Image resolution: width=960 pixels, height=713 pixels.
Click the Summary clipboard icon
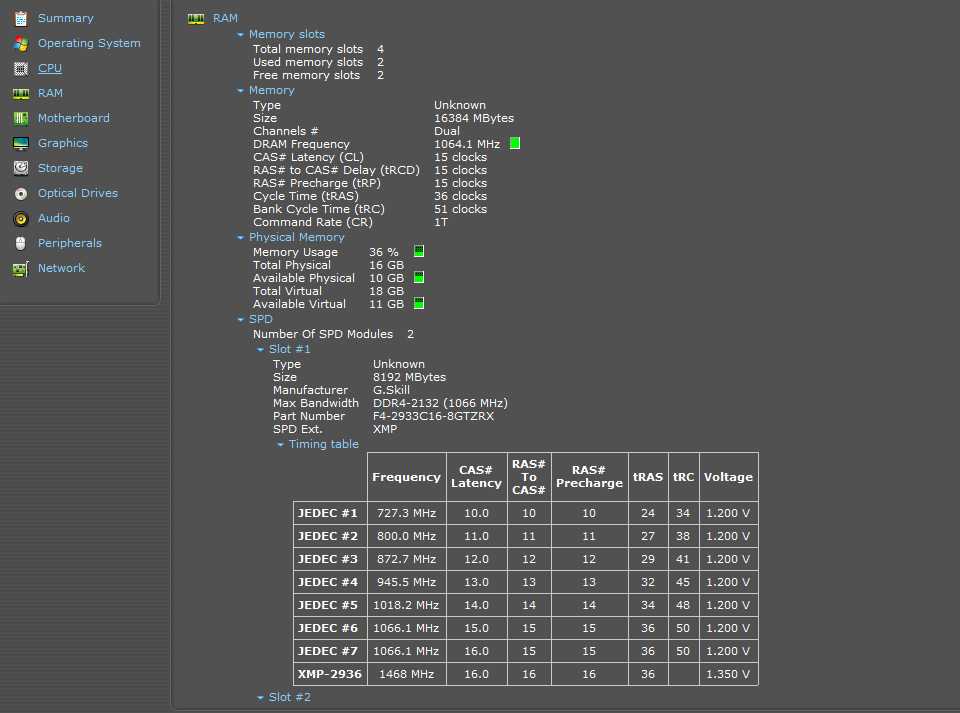(x=20, y=18)
